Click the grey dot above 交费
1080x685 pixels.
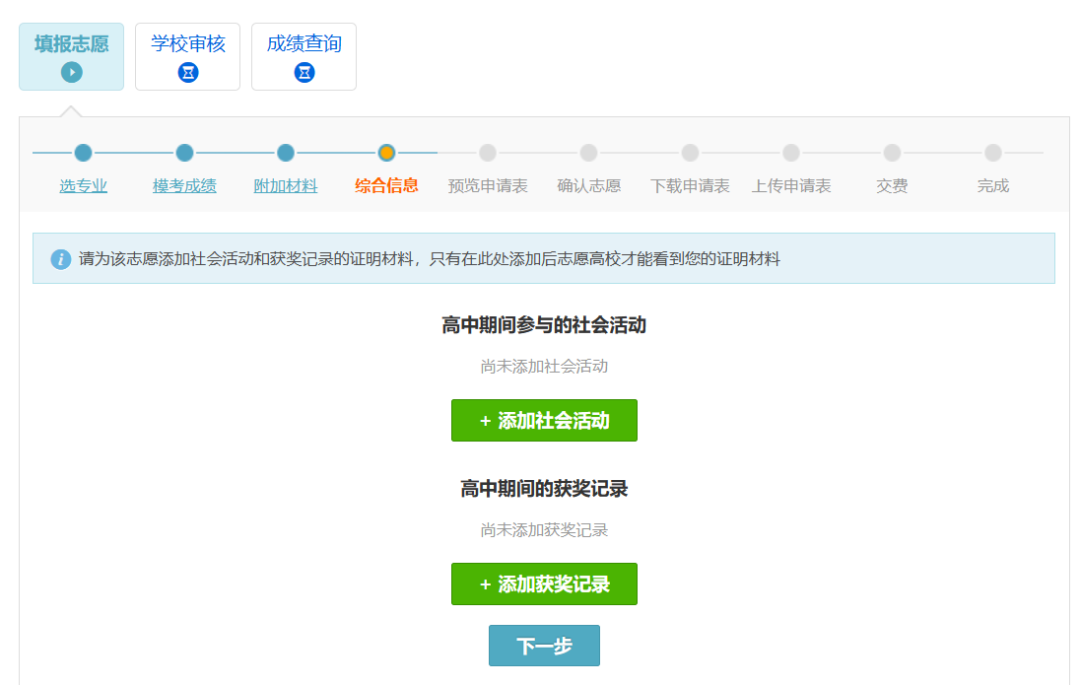(892, 153)
